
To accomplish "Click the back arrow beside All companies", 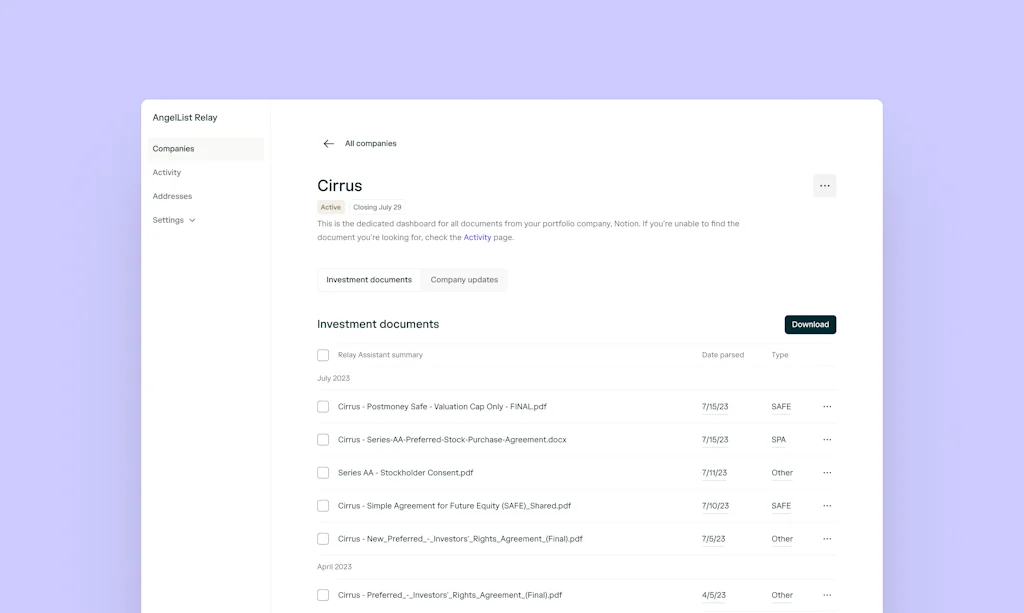I will 328,143.
